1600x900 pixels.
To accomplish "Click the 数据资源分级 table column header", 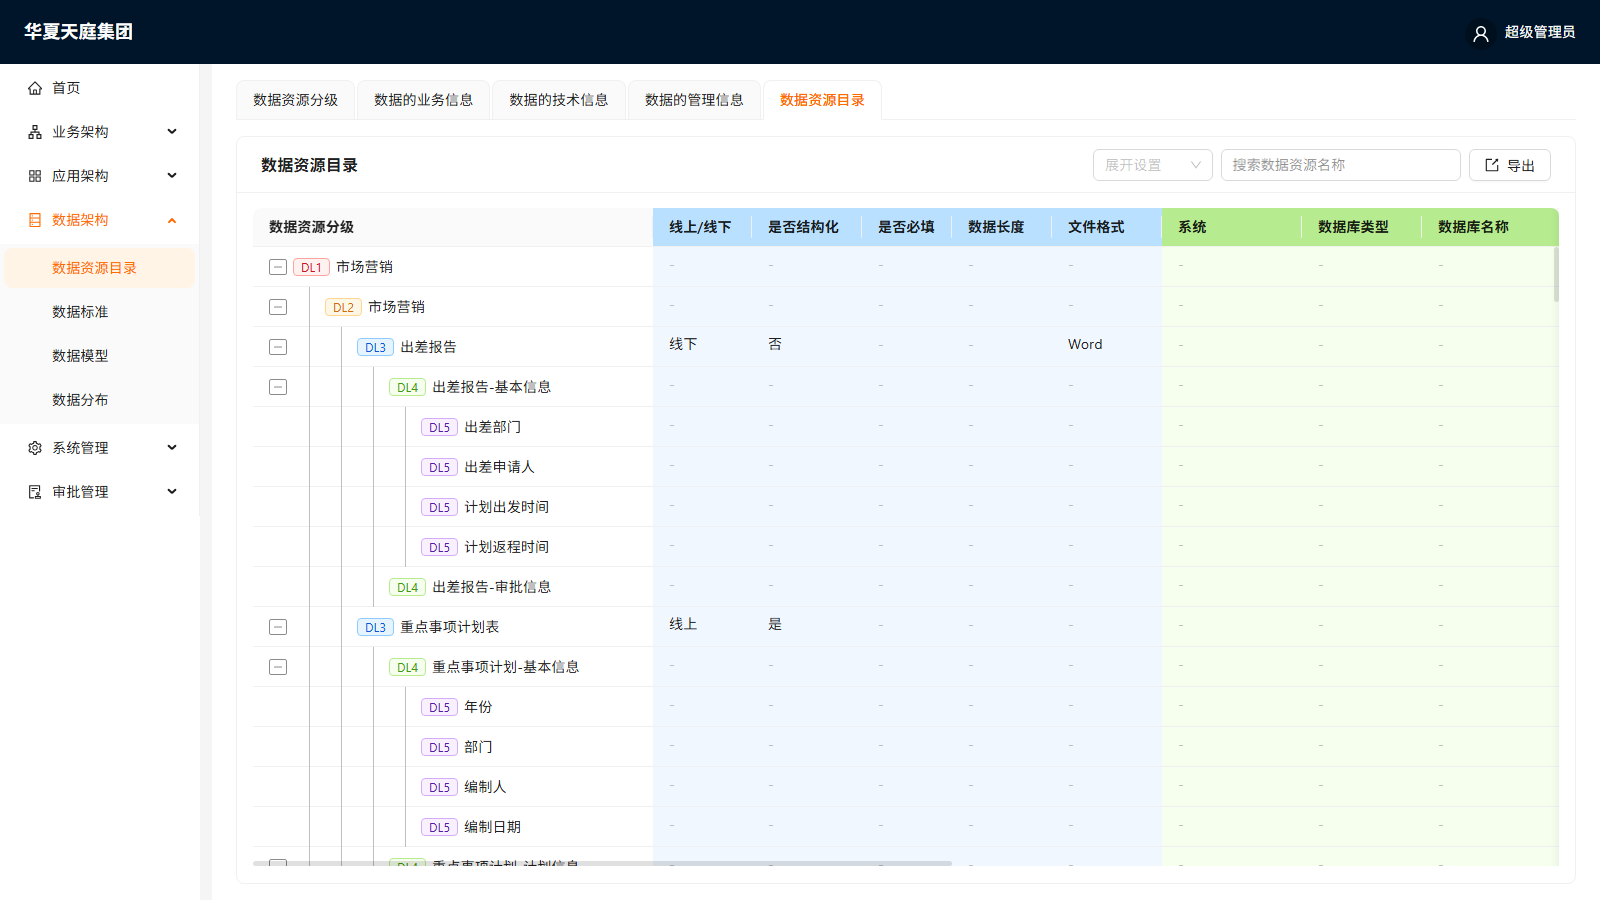I will pyautogui.click(x=453, y=227).
